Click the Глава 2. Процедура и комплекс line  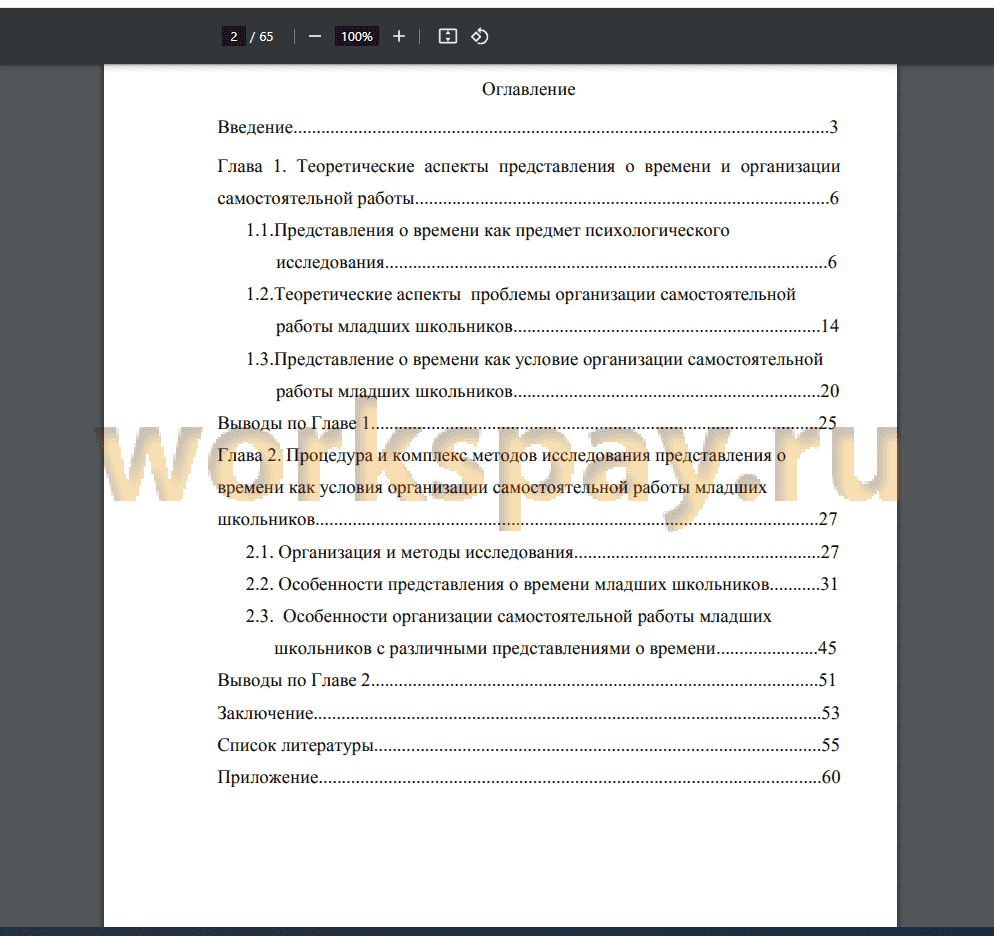pyautogui.click(x=501, y=456)
